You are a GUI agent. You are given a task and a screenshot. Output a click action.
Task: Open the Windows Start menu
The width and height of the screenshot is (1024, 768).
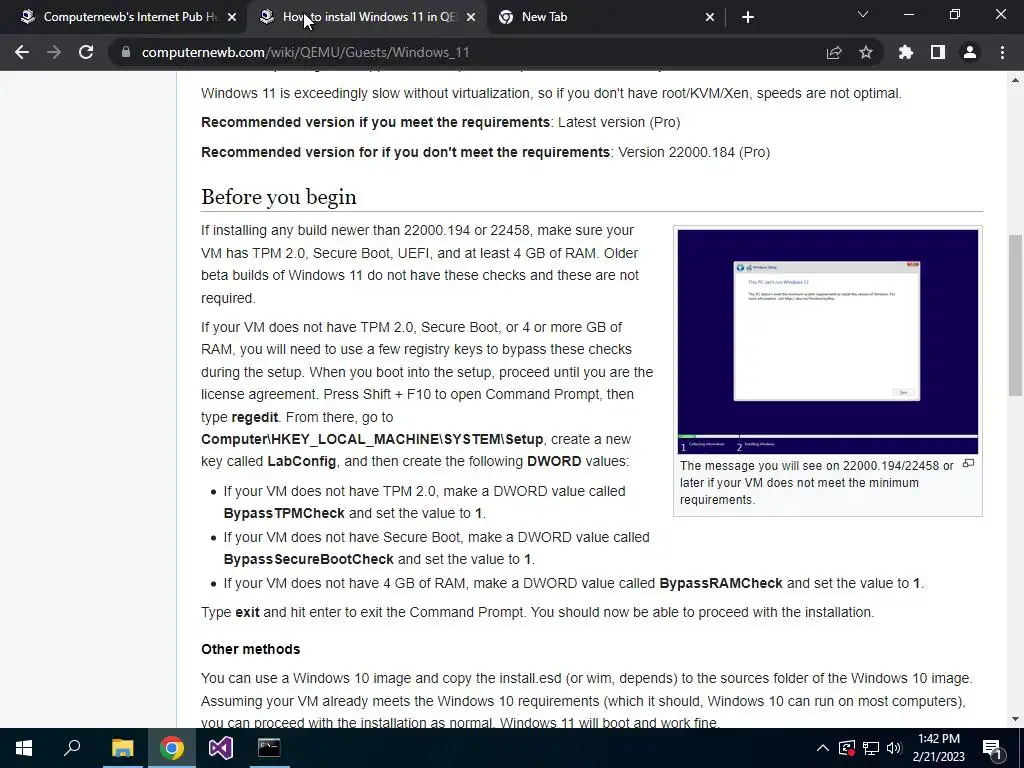(x=24, y=748)
